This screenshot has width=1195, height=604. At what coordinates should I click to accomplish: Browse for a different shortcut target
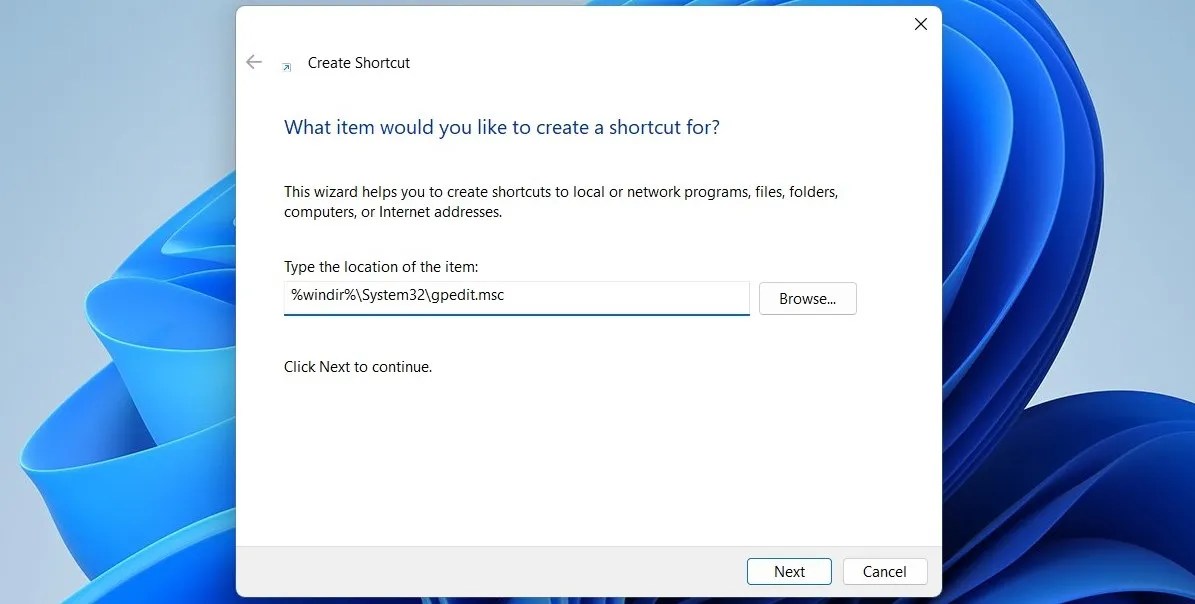(807, 298)
